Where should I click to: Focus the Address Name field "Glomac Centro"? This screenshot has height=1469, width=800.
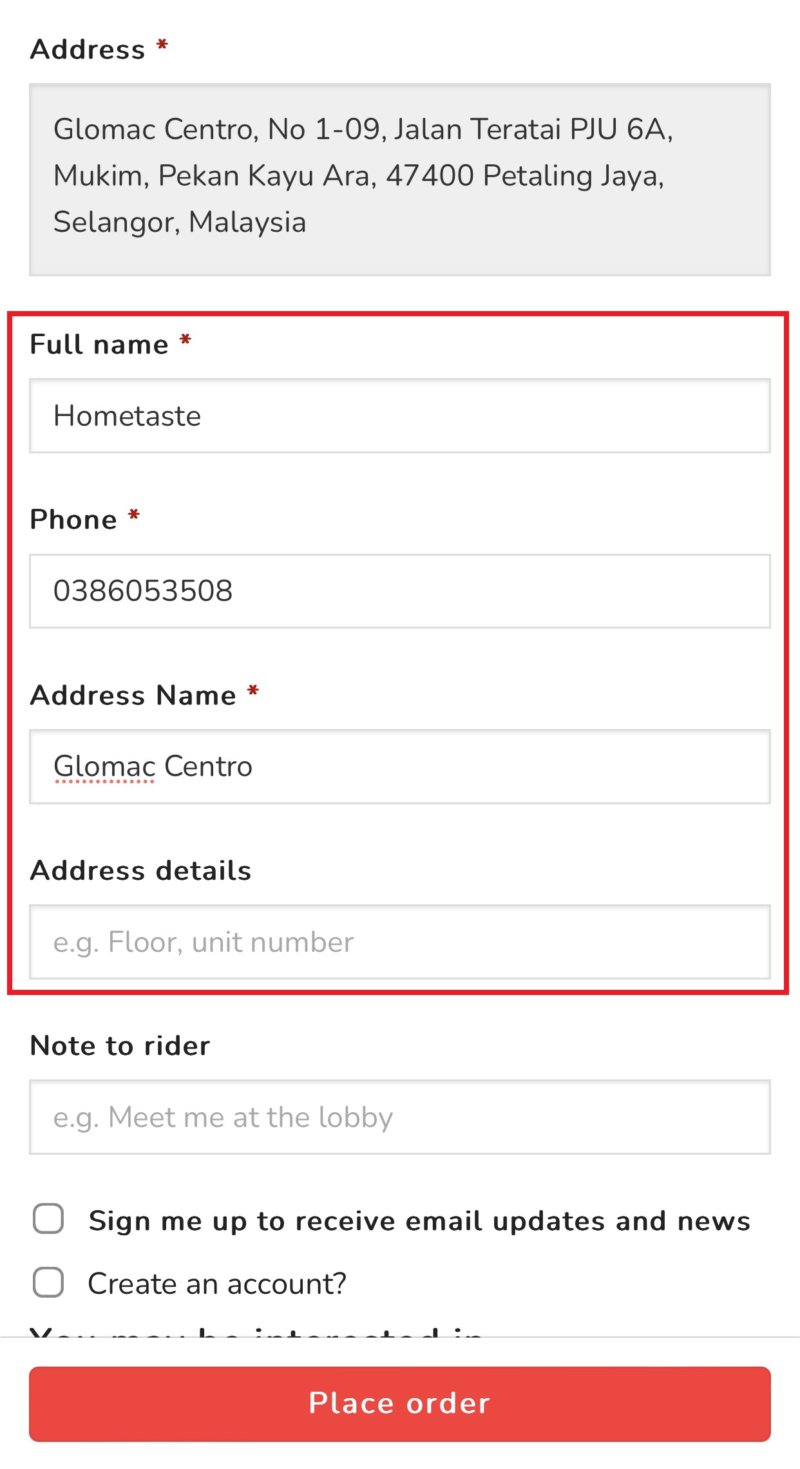pyautogui.click(x=399, y=766)
